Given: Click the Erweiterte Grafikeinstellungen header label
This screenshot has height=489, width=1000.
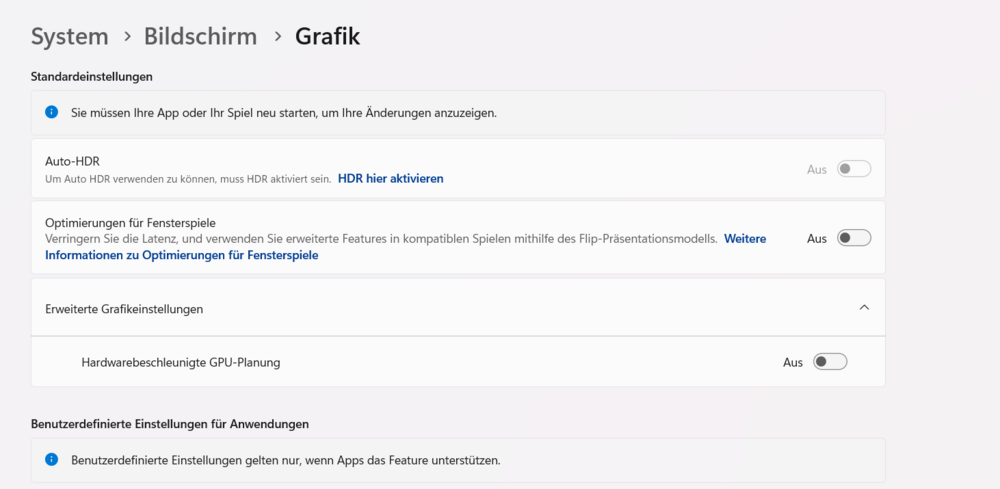Looking at the screenshot, I should tap(124, 309).
